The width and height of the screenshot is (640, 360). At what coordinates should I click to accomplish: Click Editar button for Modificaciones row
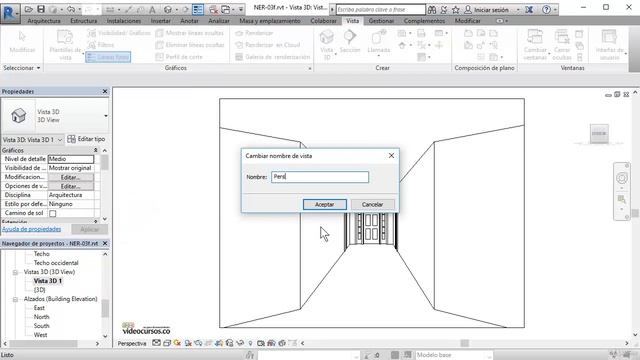coord(71,177)
